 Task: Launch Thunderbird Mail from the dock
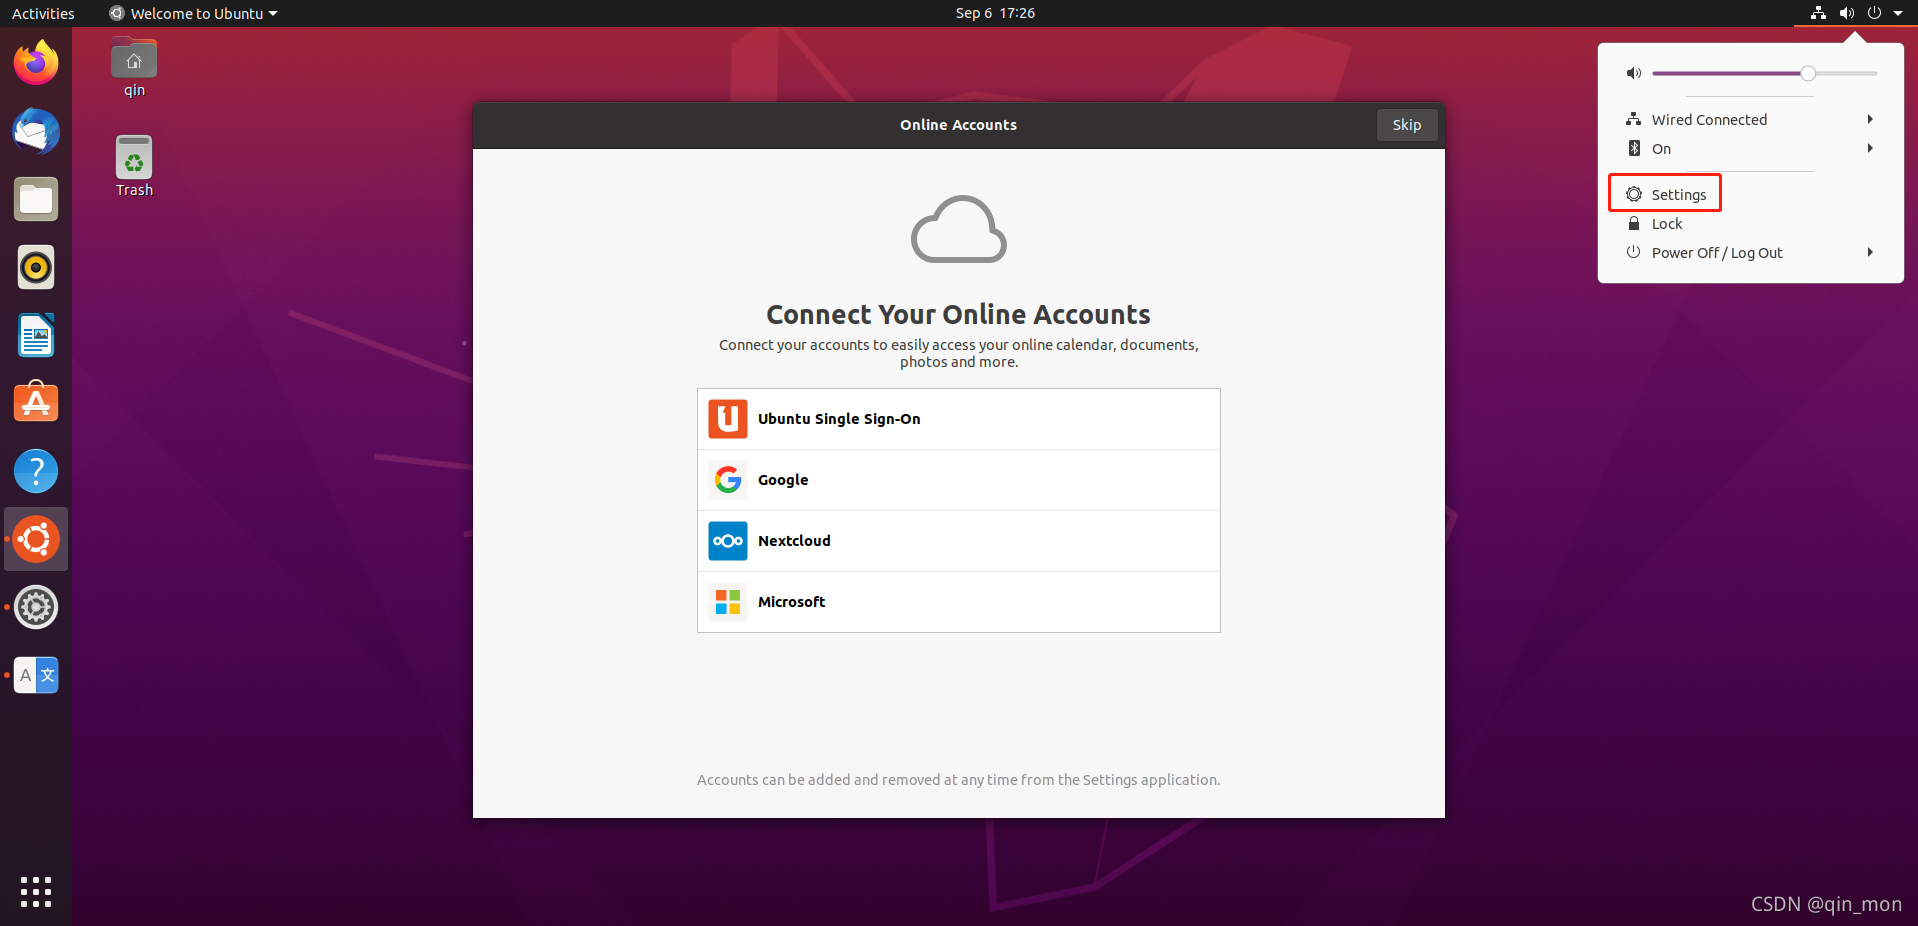pyautogui.click(x=36, y=131)
